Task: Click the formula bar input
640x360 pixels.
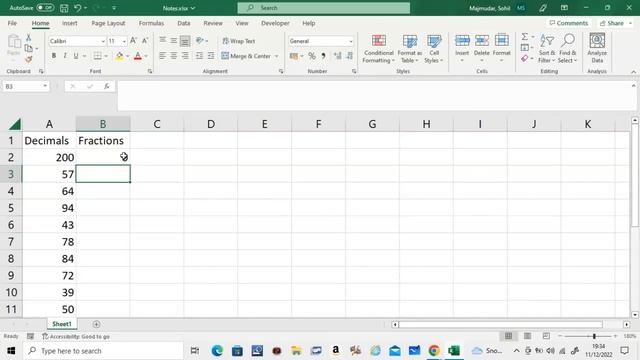Action: point(373,96)
